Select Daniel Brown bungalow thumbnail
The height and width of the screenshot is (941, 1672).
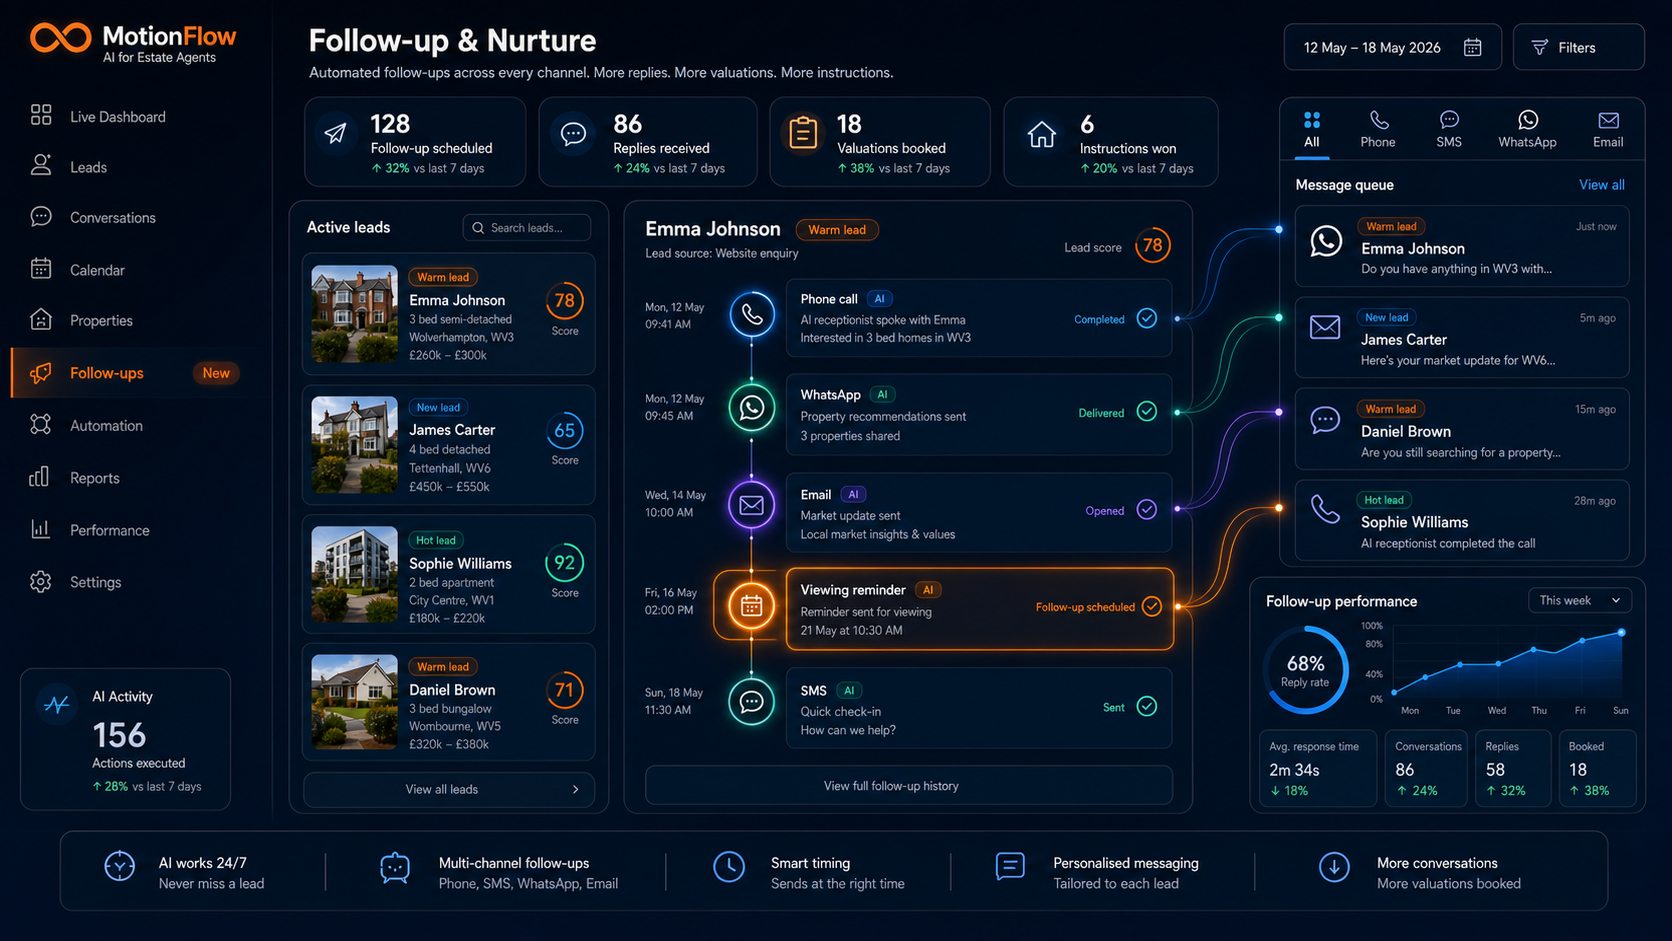(354, 703)
